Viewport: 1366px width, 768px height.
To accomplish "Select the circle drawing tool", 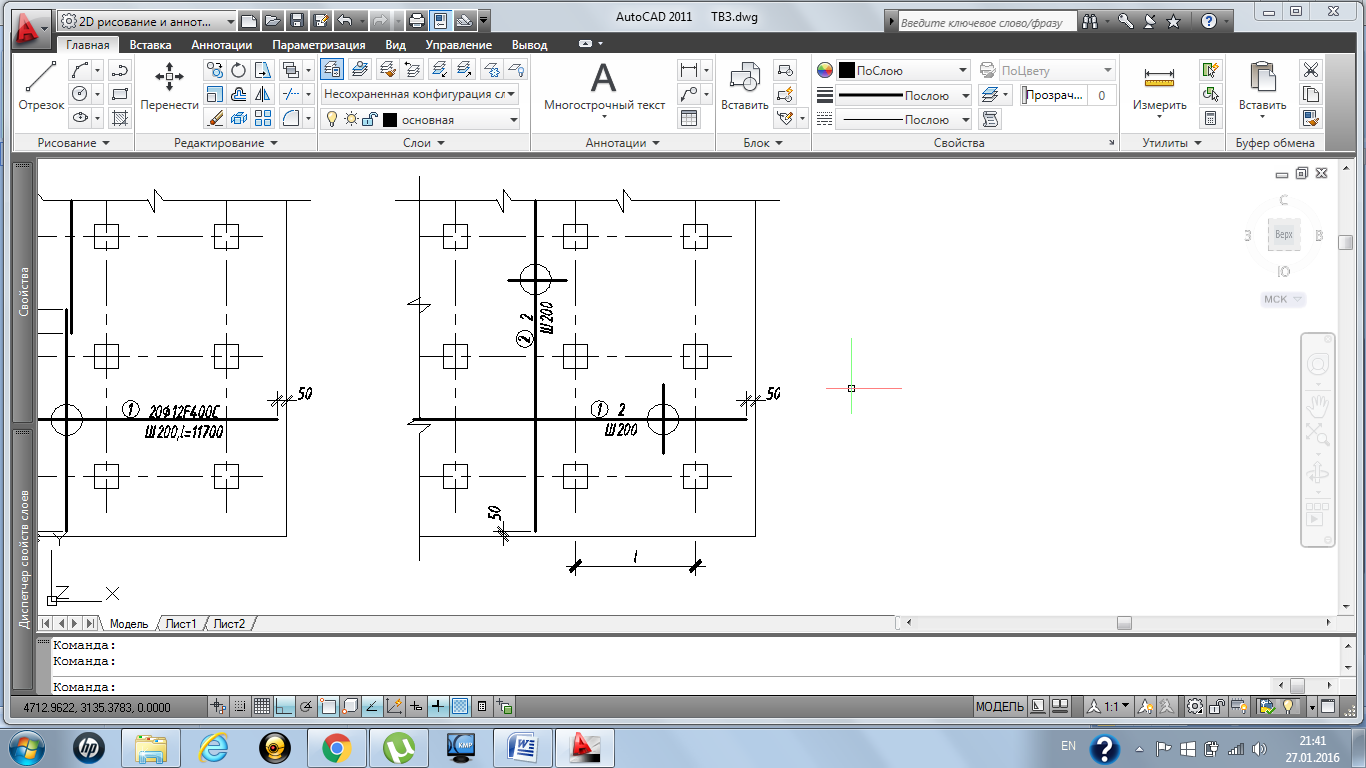I will (80, 94).
